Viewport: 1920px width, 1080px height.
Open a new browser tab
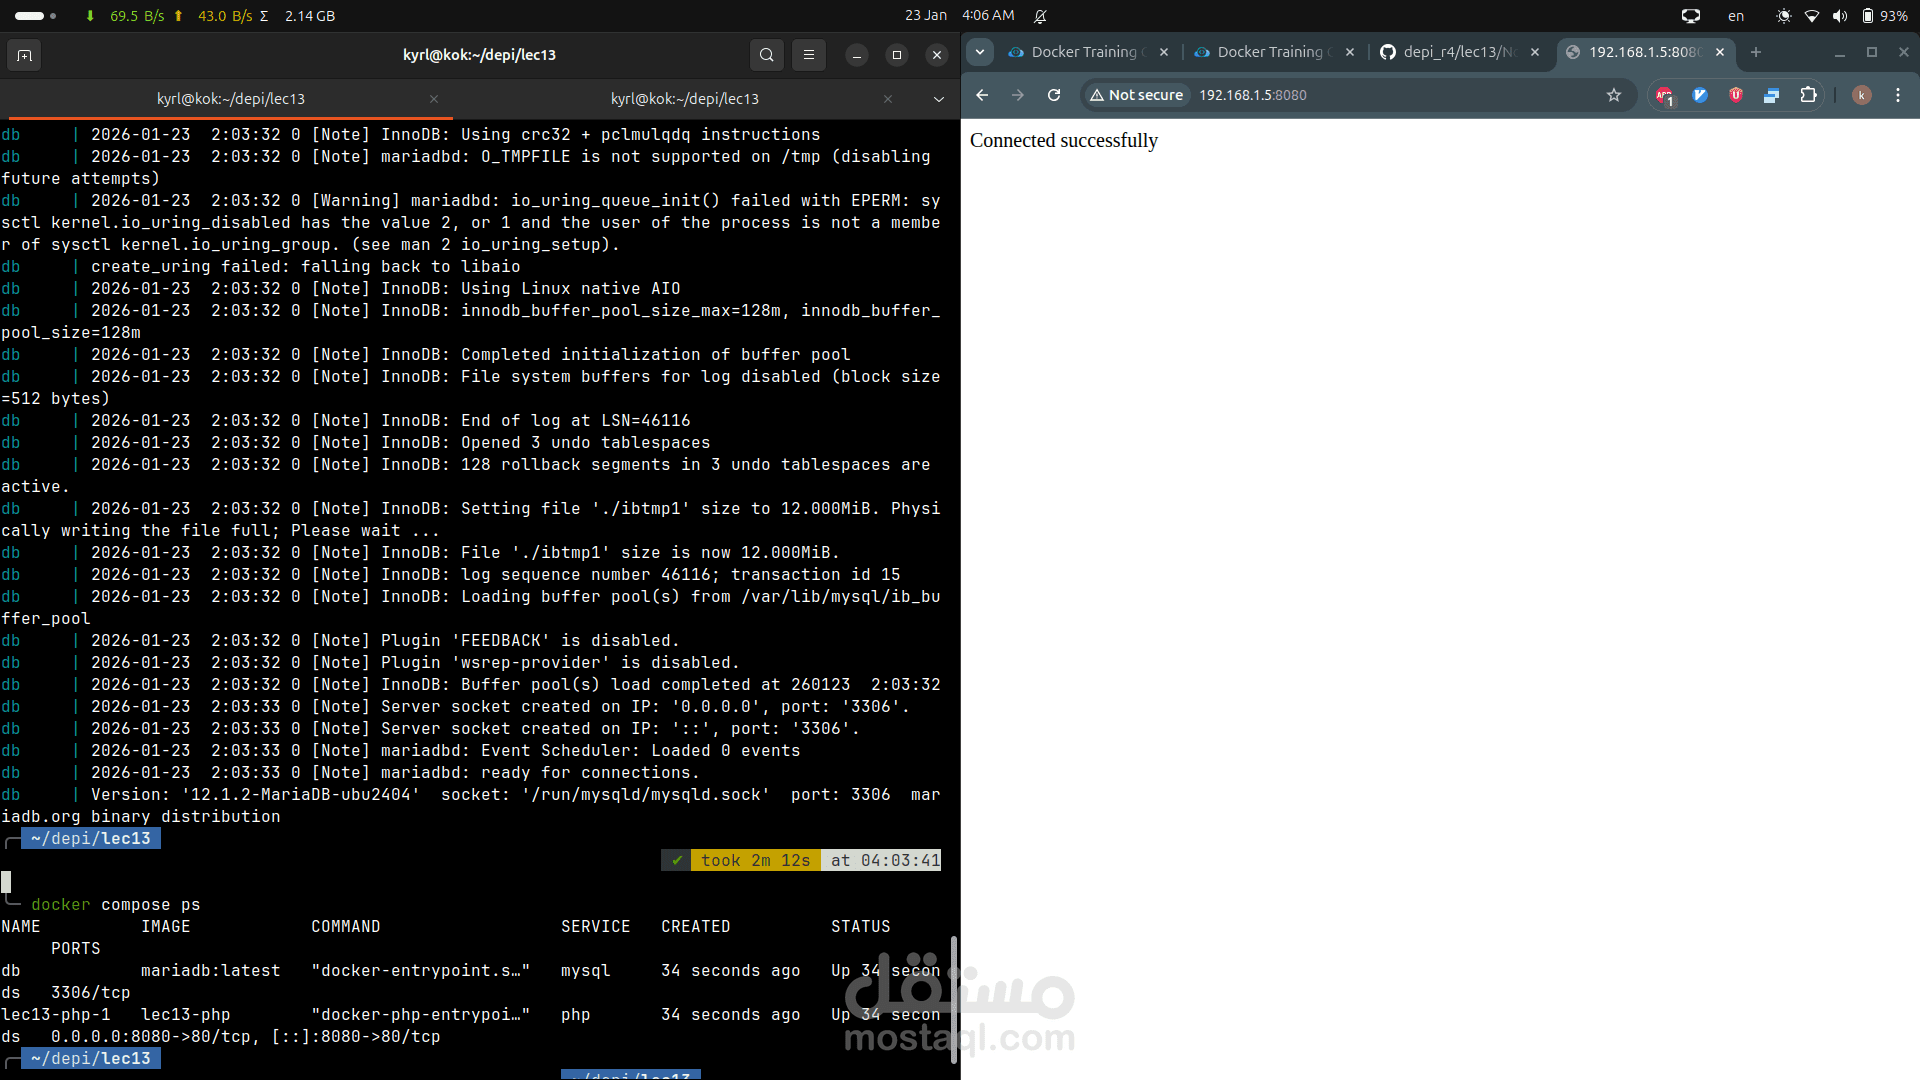(x=1756, y=52)
